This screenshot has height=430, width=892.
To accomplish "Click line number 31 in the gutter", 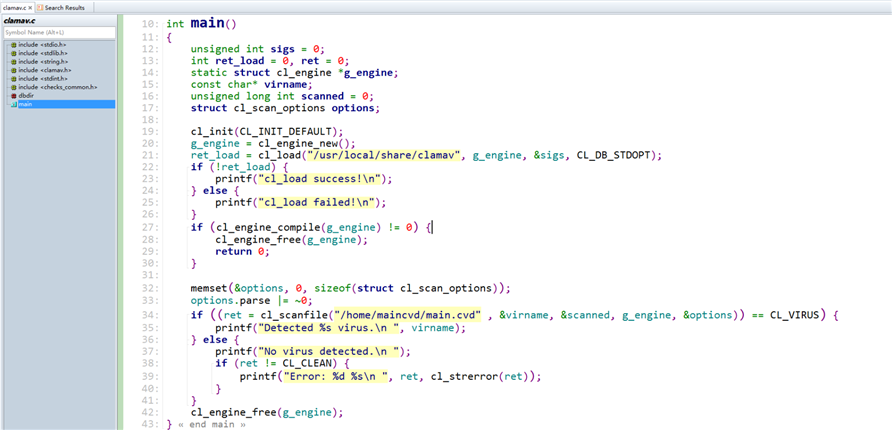I will coord(150,275).
